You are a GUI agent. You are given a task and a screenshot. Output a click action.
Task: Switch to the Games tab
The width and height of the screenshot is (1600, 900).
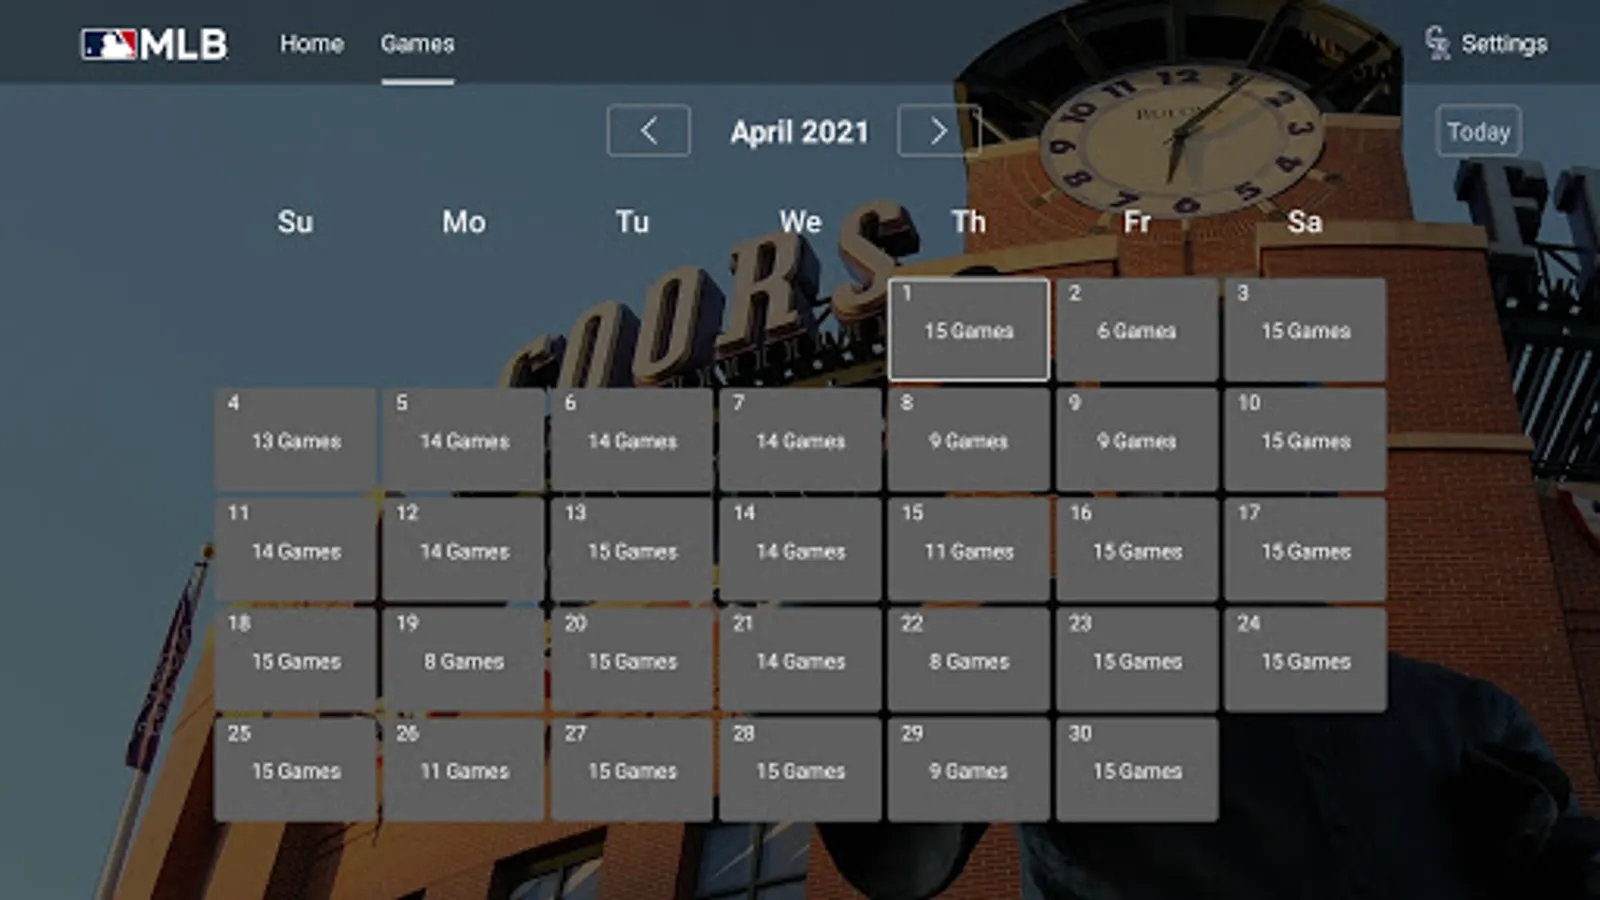click(x=417, y=44)
